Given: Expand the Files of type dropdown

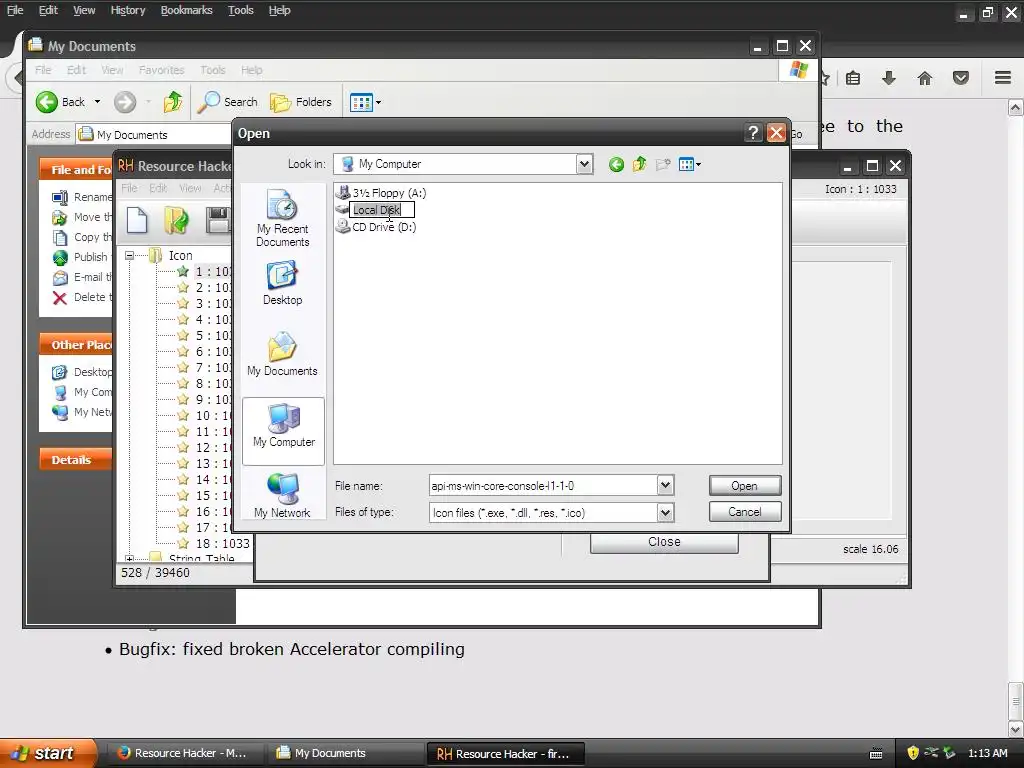Looking at the screenshot, I should [665, 513].
